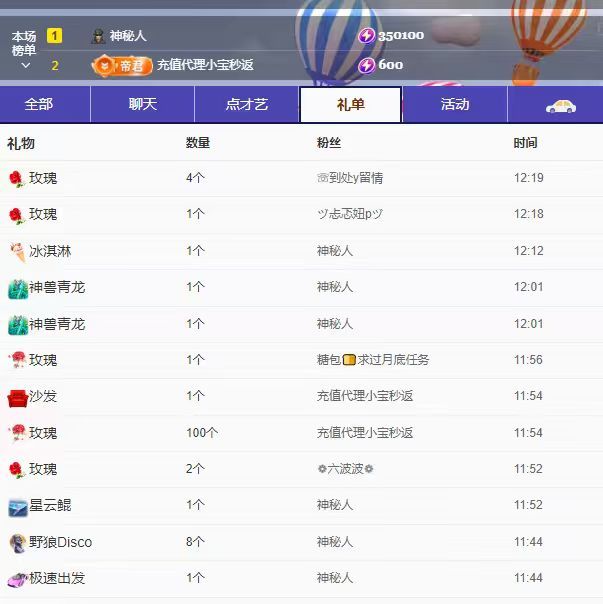Click the 野狼Disco gift icon
The width and height of the screenshot is (603, 604).
coord(16,543)
